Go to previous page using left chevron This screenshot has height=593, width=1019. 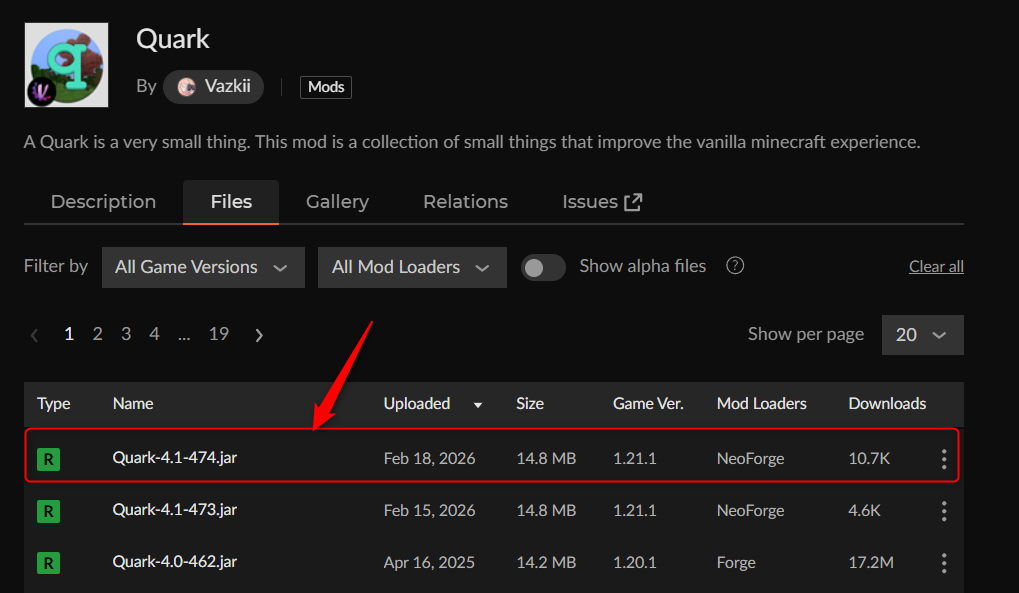35,335
